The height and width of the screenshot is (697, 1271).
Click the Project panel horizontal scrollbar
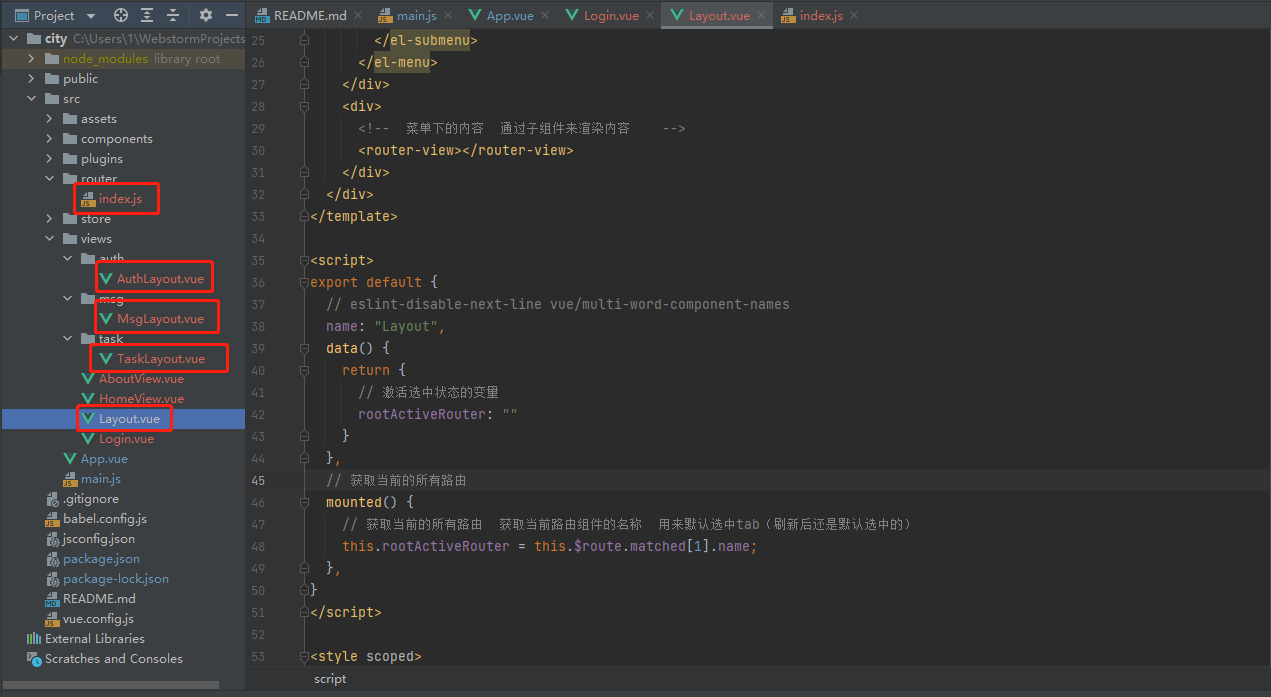coord(110,685)
